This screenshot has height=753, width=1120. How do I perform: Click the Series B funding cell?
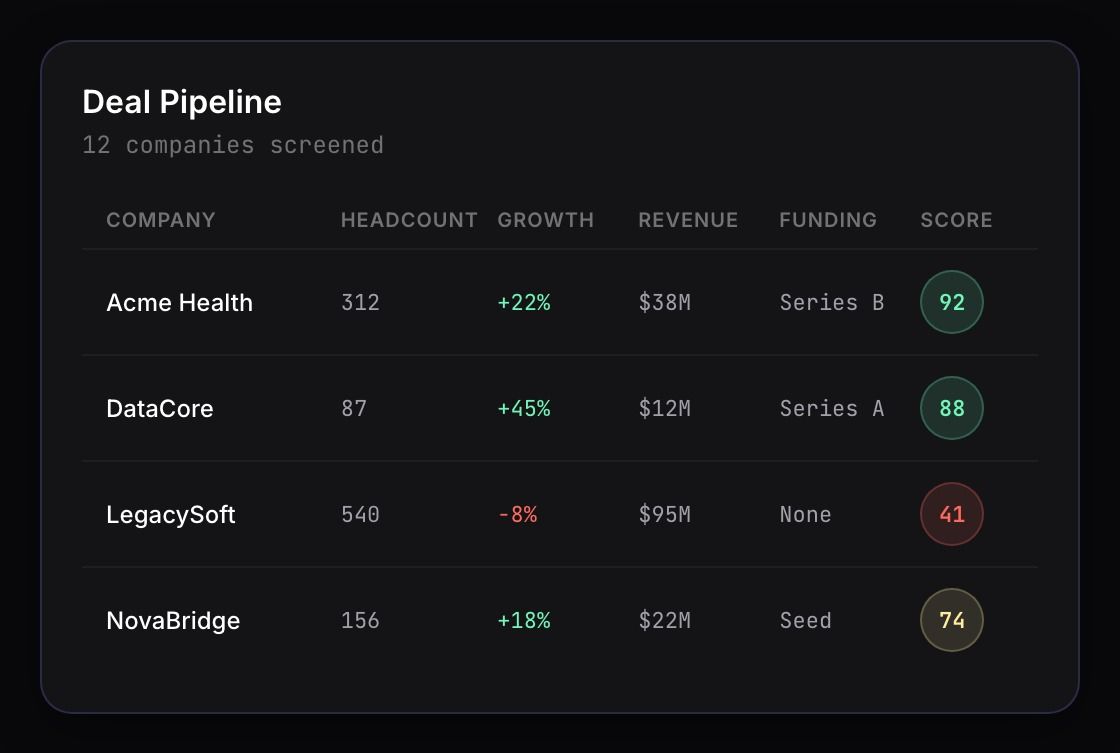(x=831, y=302)
